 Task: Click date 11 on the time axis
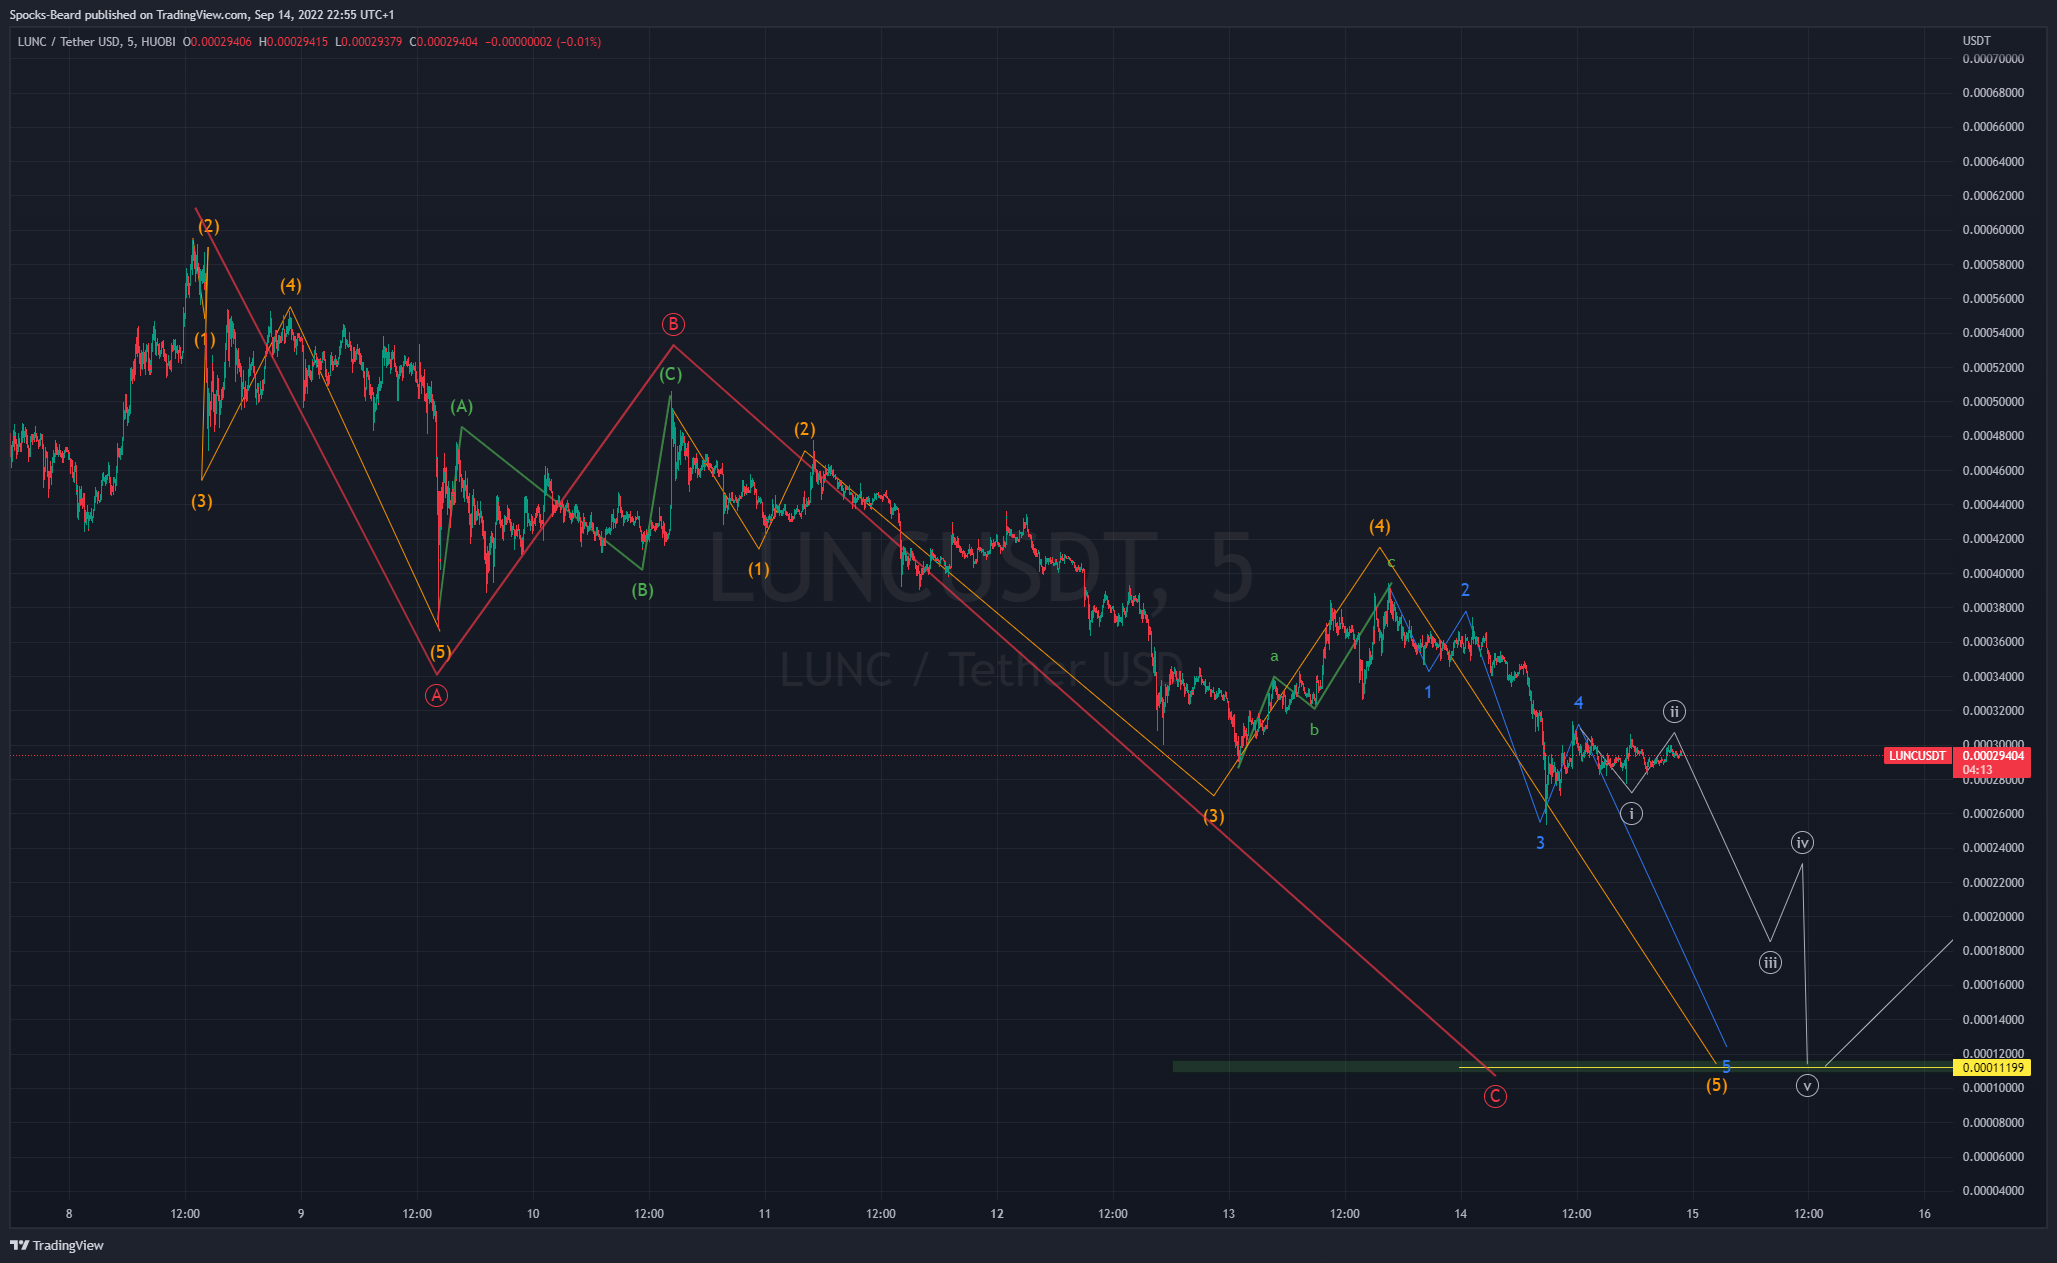[x=765, y=1214]
